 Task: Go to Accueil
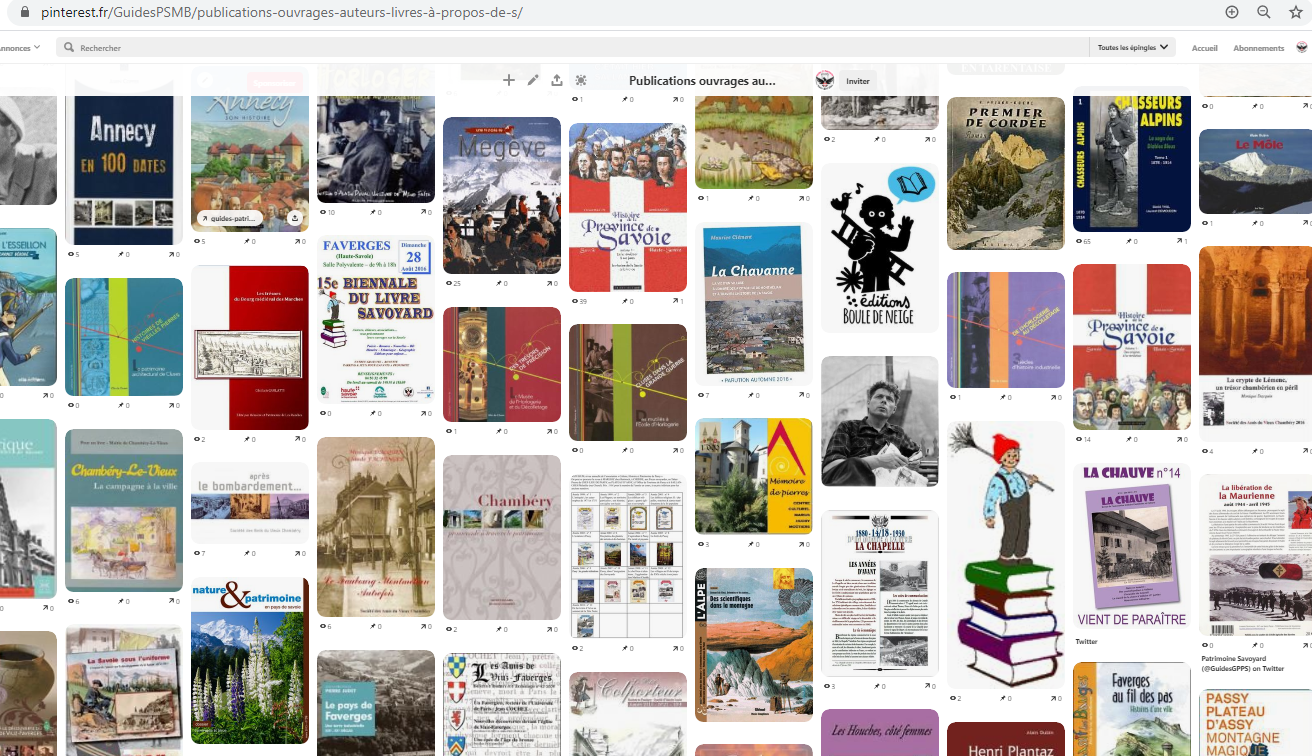(1205, 48)
